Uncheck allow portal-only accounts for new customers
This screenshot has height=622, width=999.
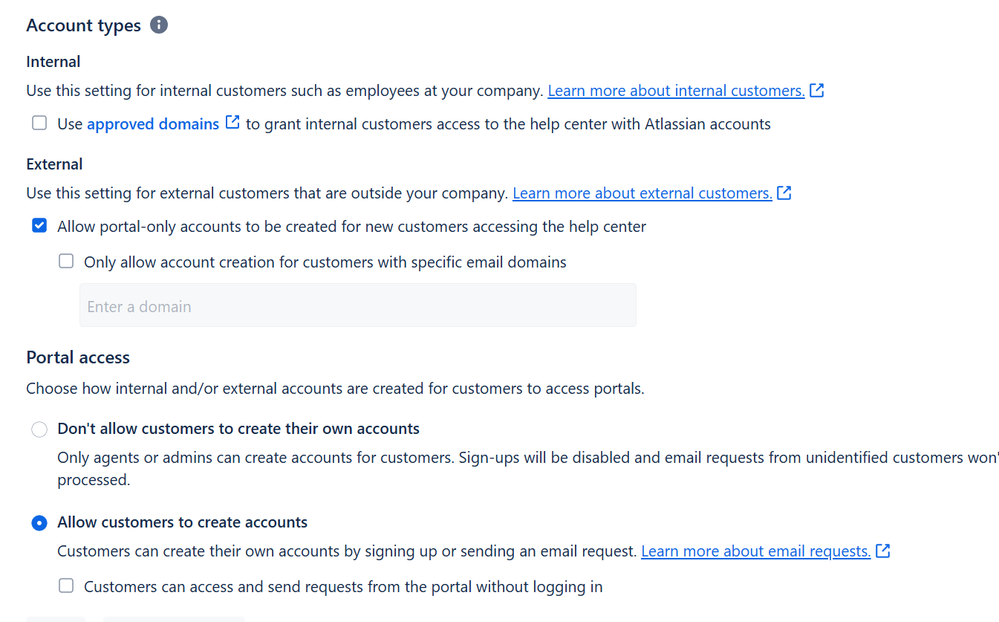point(39,226)
